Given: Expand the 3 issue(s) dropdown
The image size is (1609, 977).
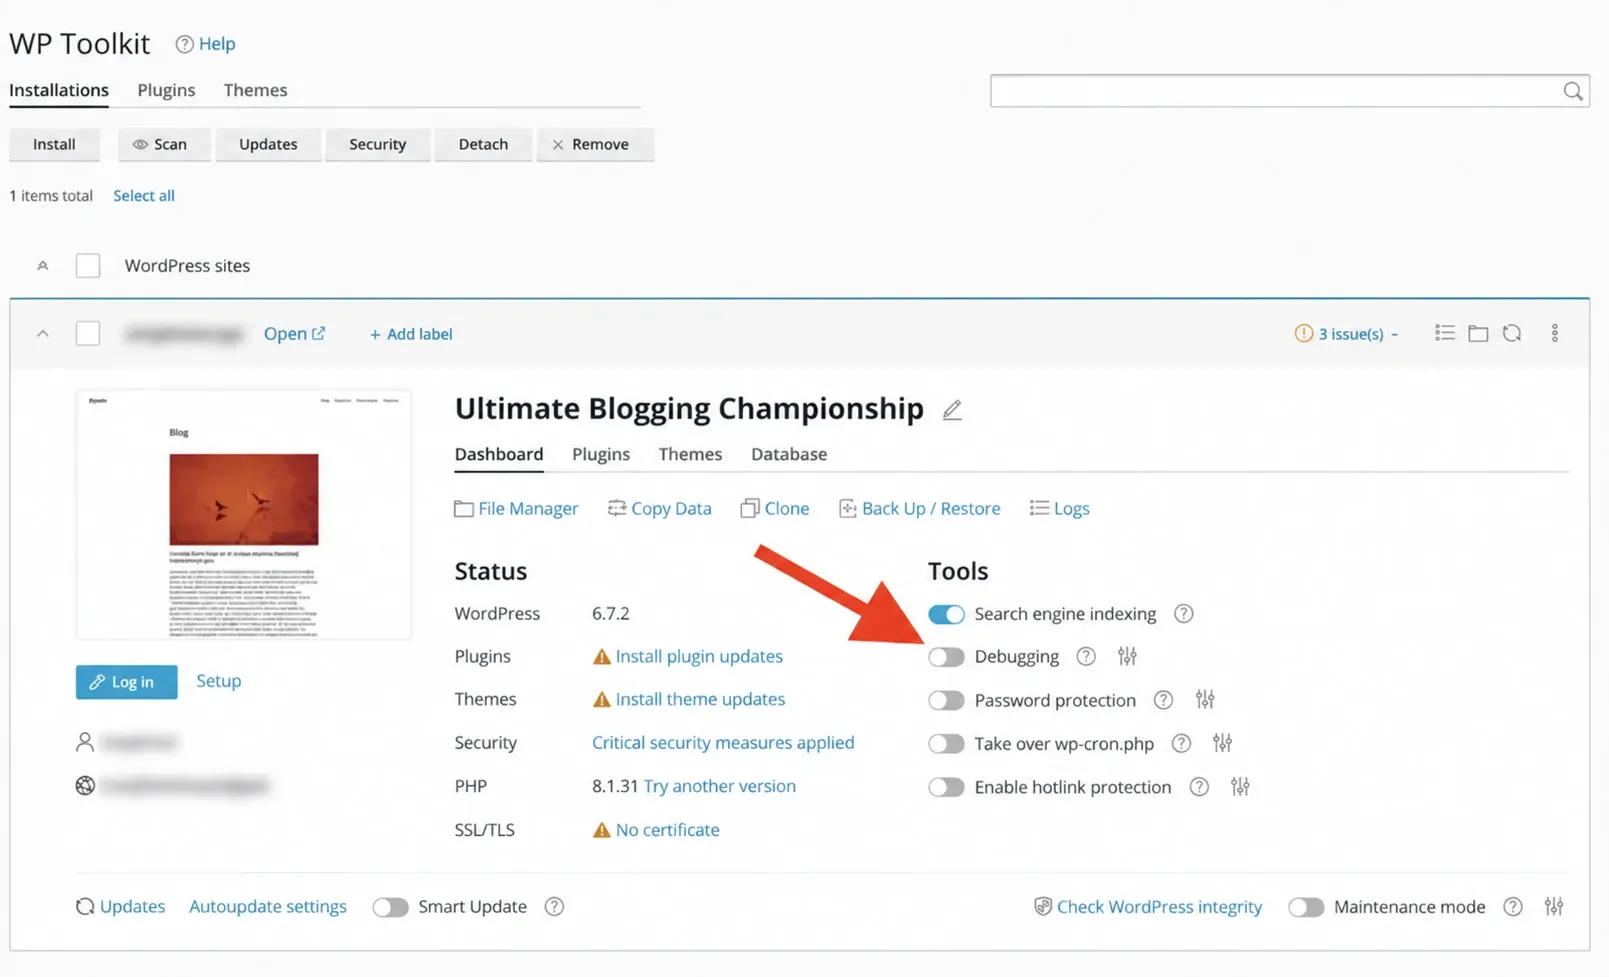Looking at the screenshot, I should click(x=1347, y=333).
